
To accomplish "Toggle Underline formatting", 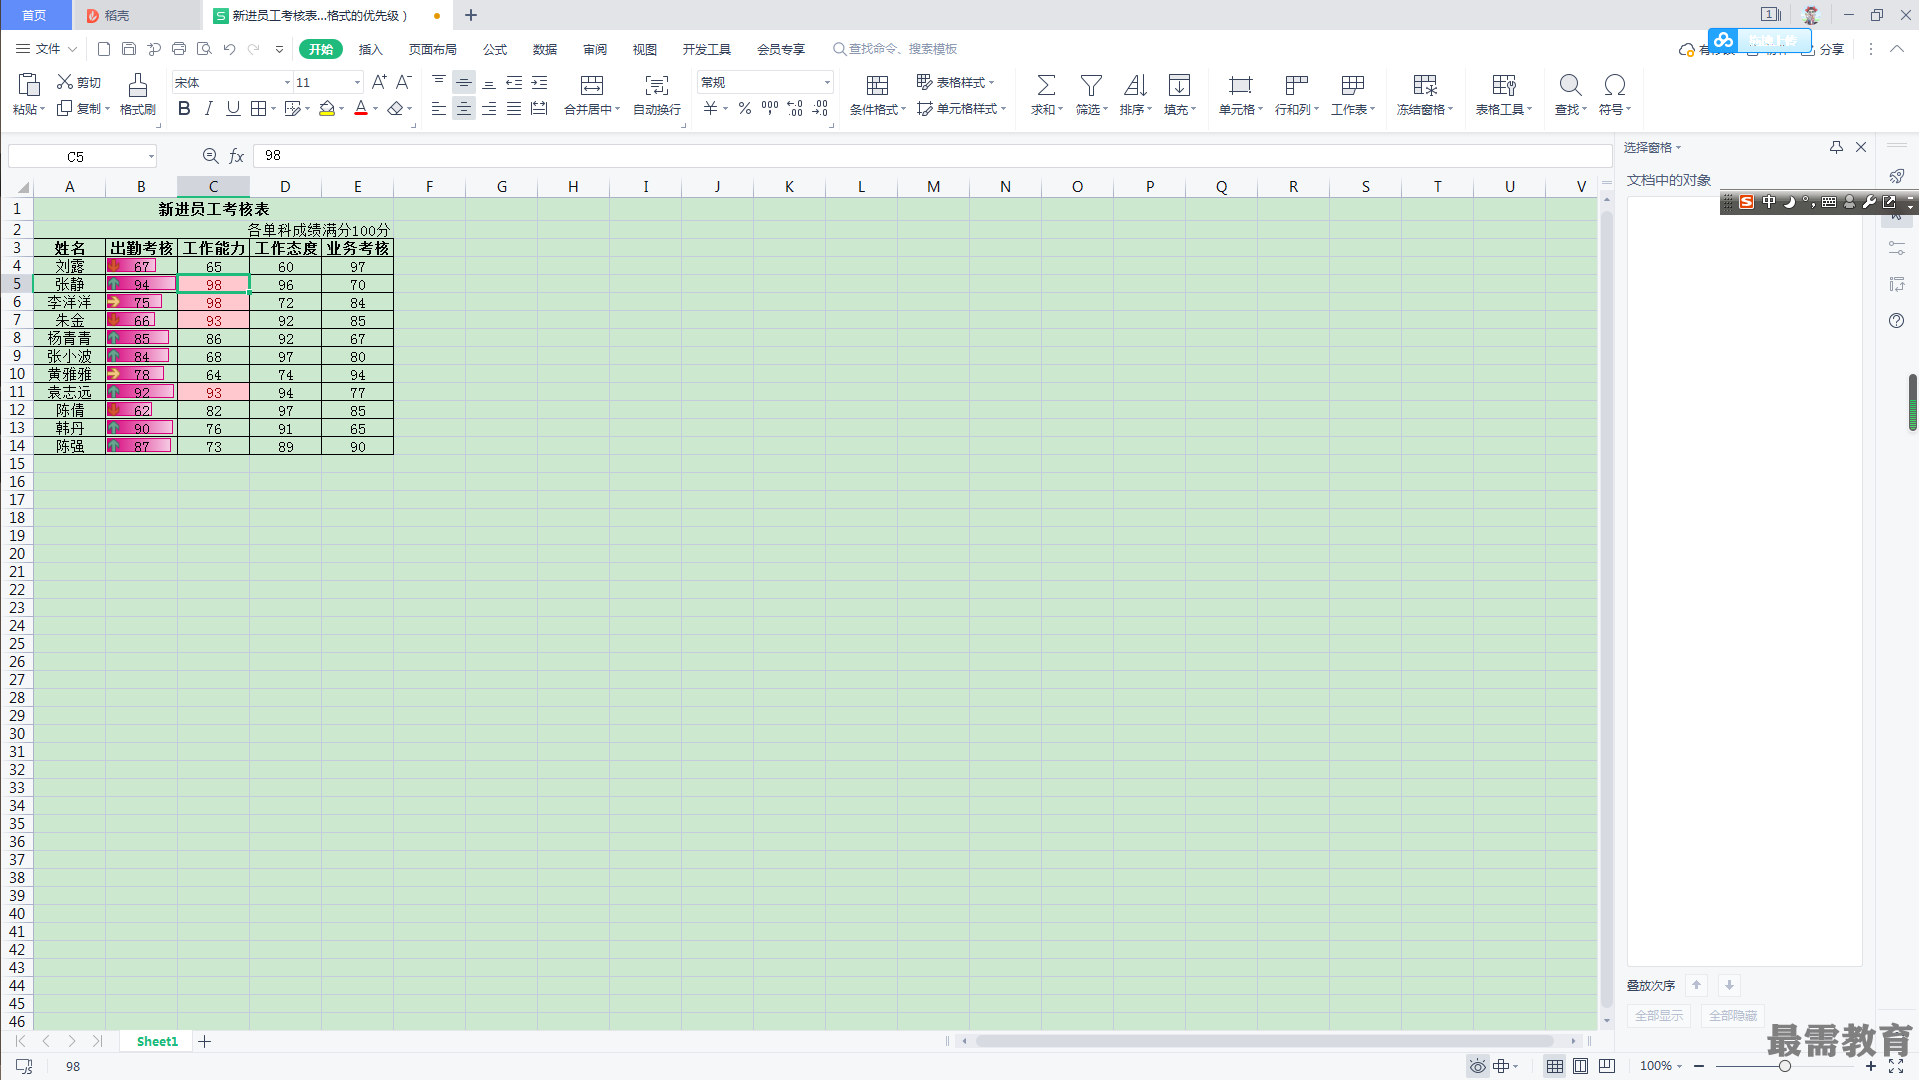I will (233, 108).
